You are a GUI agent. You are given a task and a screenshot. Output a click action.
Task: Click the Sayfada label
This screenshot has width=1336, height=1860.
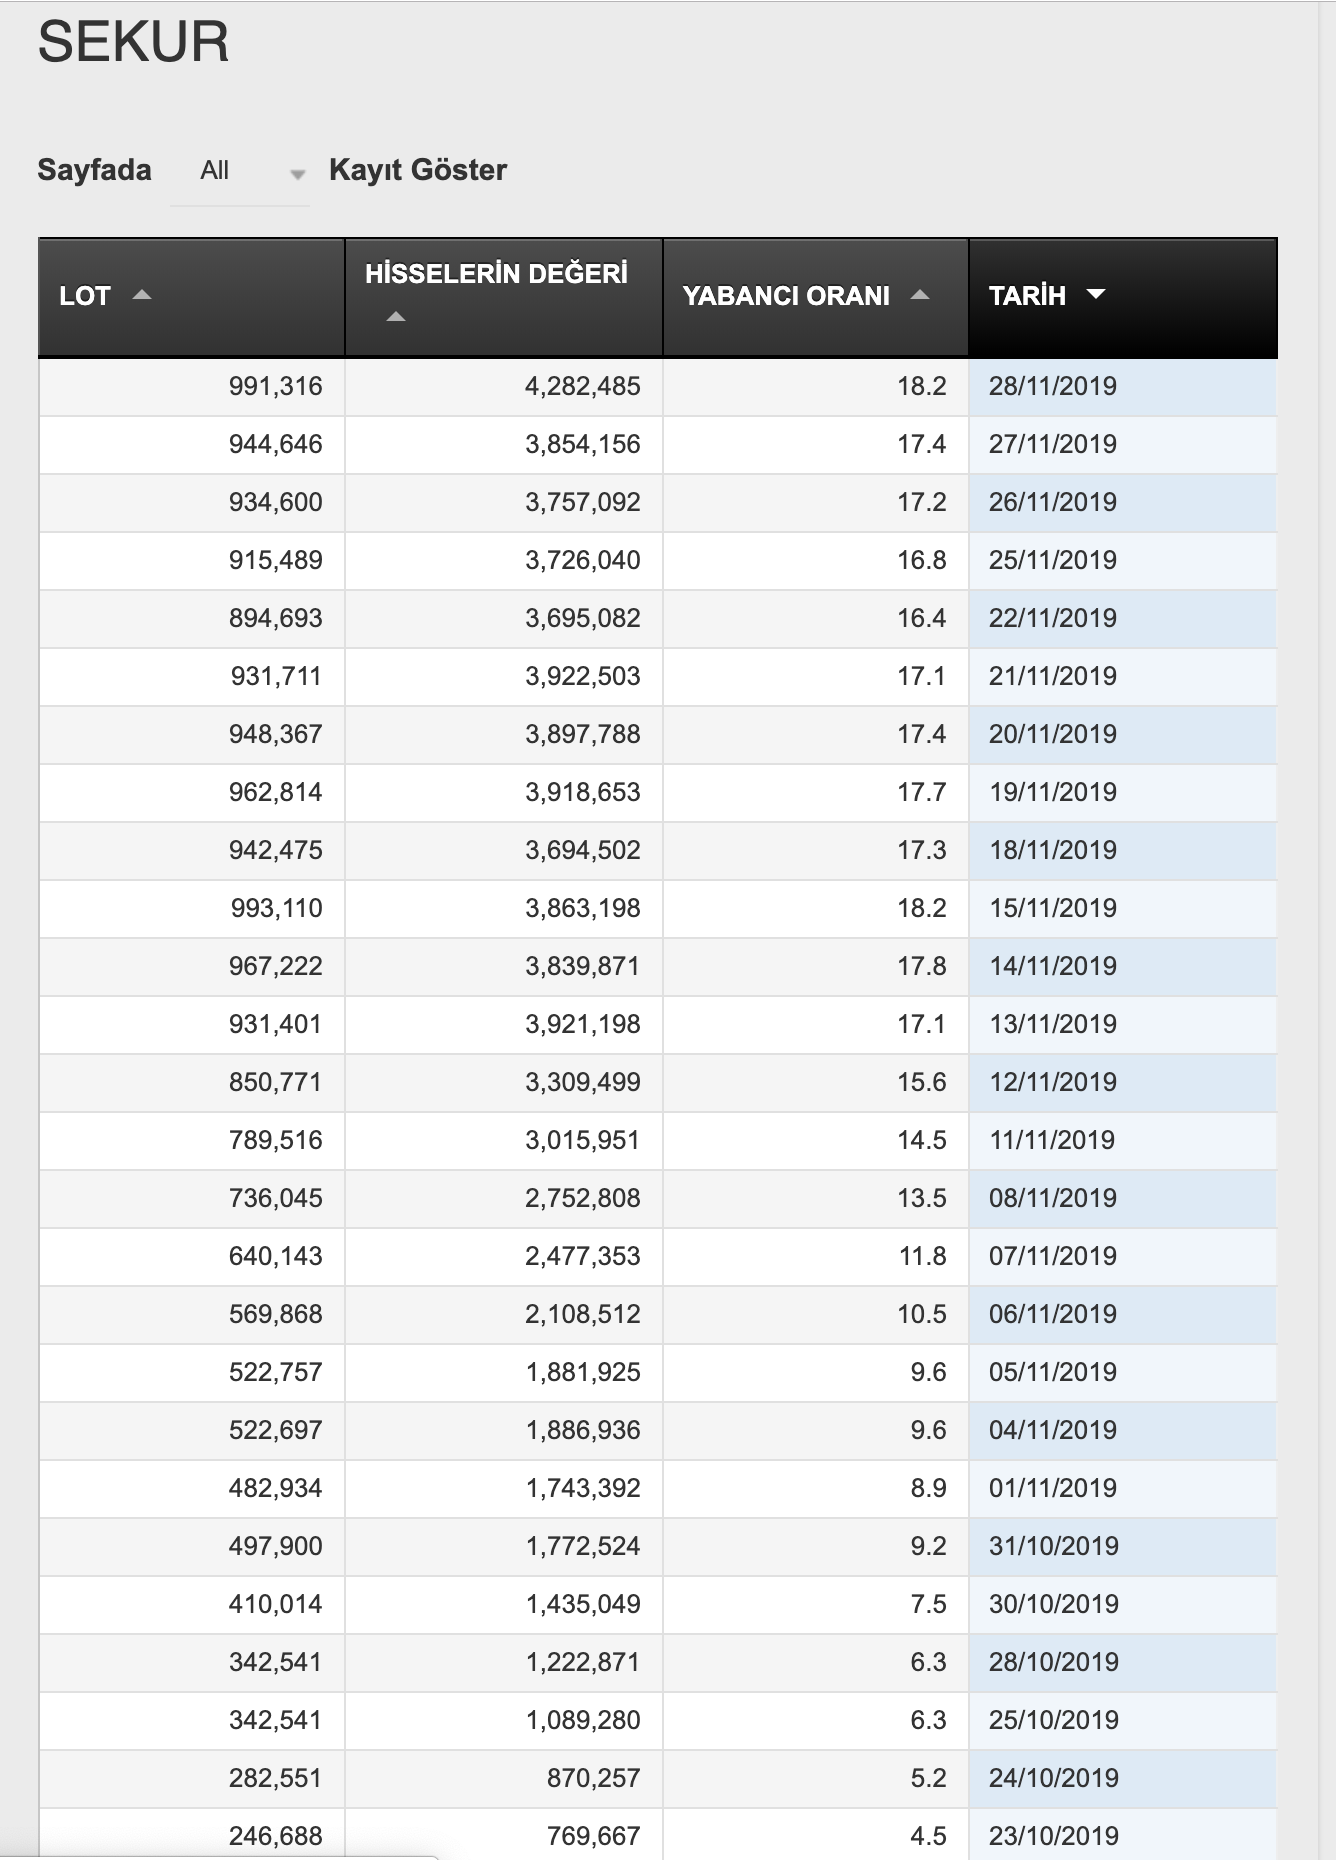coord(94,170)
